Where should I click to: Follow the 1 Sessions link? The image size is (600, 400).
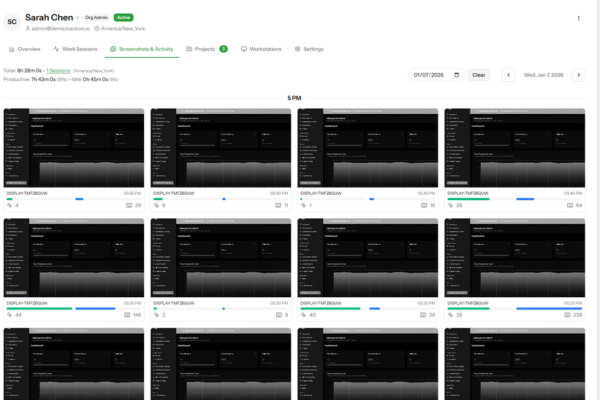[x=58, y=71]
